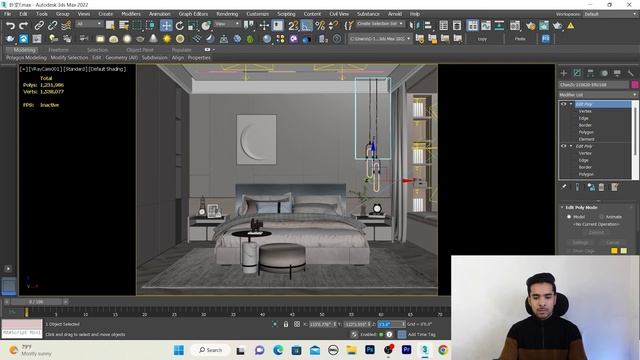Viewport: 640px width, 360px height.
Task: Click the Geometry (All) ribbon panel label
Action: point(121,58)
